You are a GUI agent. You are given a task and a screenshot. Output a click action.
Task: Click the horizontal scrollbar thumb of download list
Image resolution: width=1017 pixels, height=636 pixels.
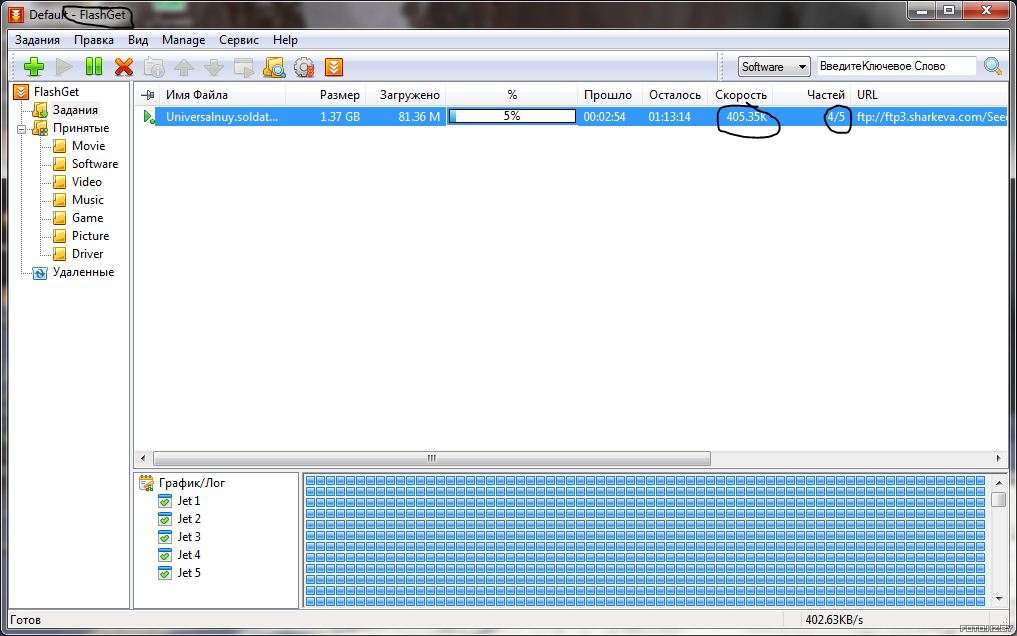click(x=432, y=458)
